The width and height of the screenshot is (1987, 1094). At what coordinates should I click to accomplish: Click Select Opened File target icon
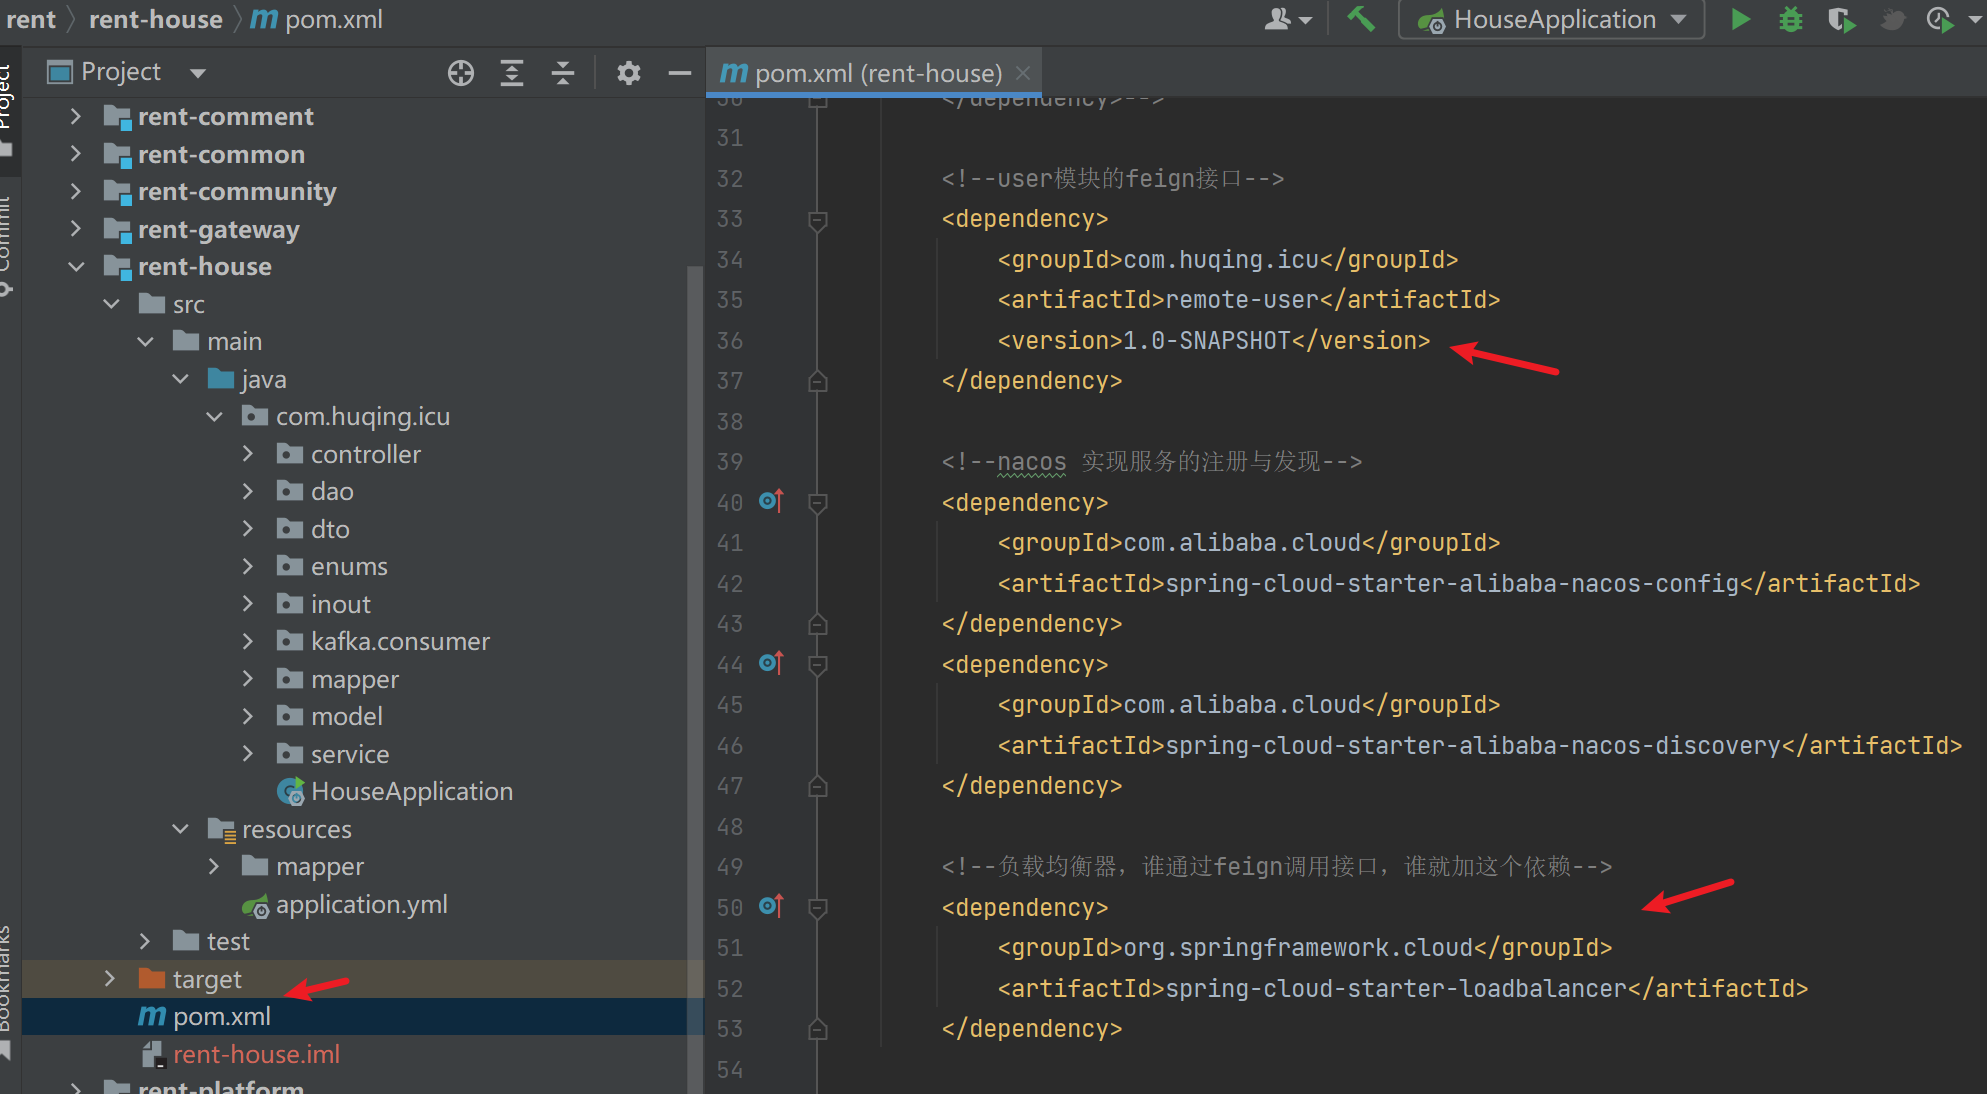pos(461,73)
